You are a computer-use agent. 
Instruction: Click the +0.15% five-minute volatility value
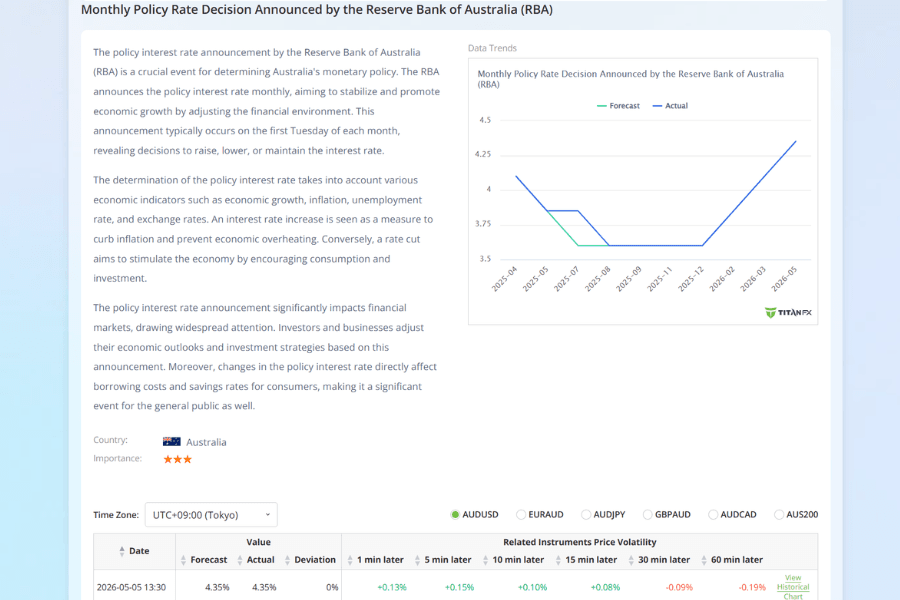click(x=459, y=587)
